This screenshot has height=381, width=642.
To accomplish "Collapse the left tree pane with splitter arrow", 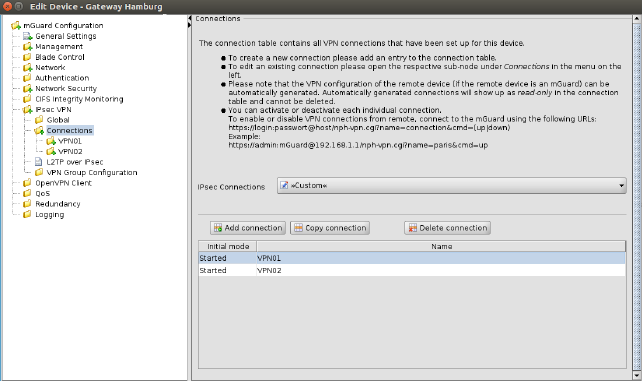I will click(x=190, y=18).
